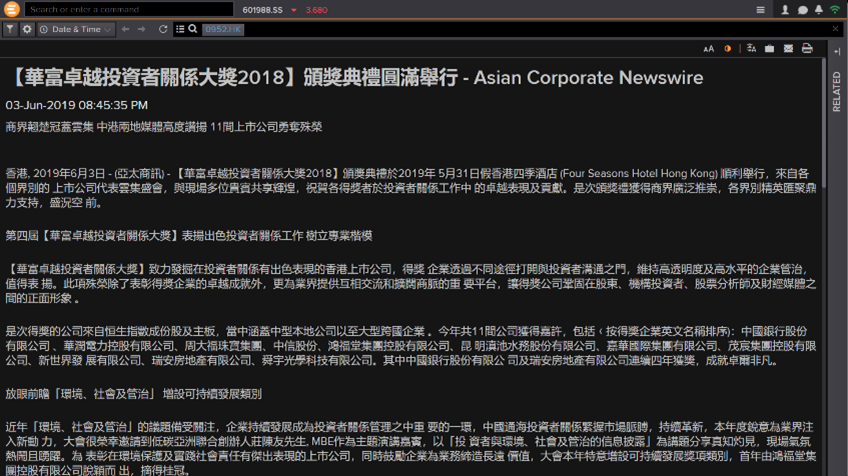Screen dimensions: 848x476
Task: Change the text size with the AA icon
Action: 708,49
